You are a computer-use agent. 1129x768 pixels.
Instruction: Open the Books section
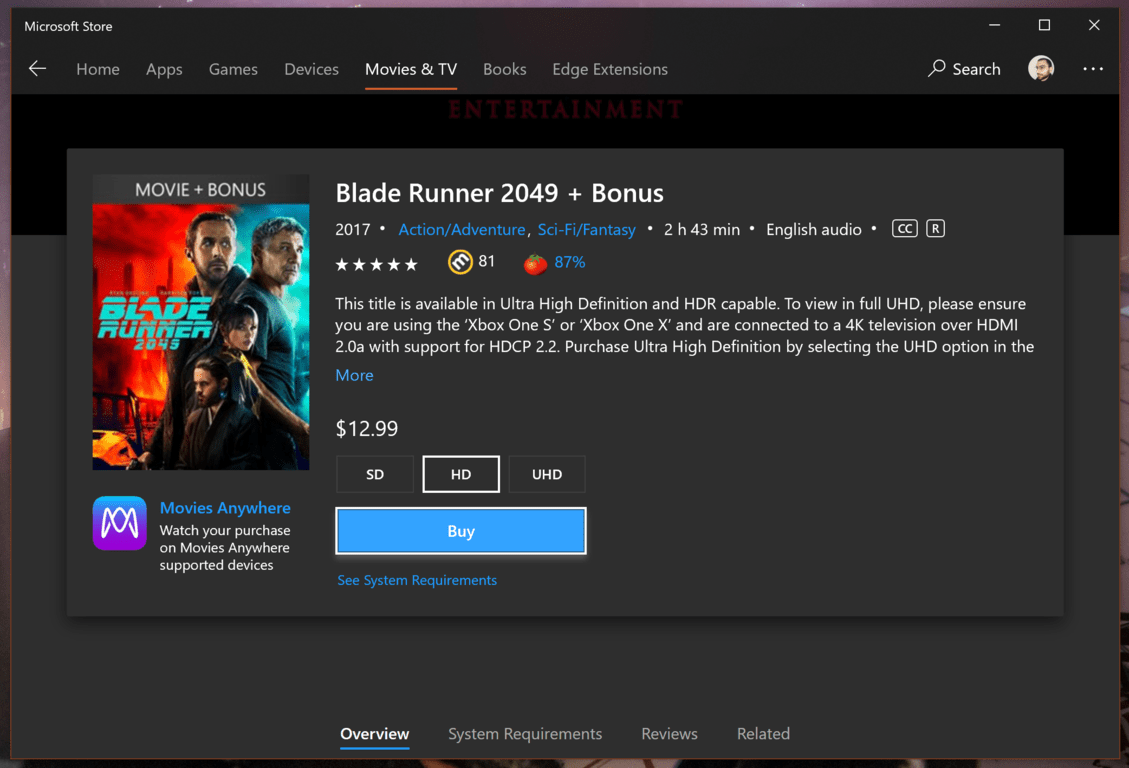(505, 69)
